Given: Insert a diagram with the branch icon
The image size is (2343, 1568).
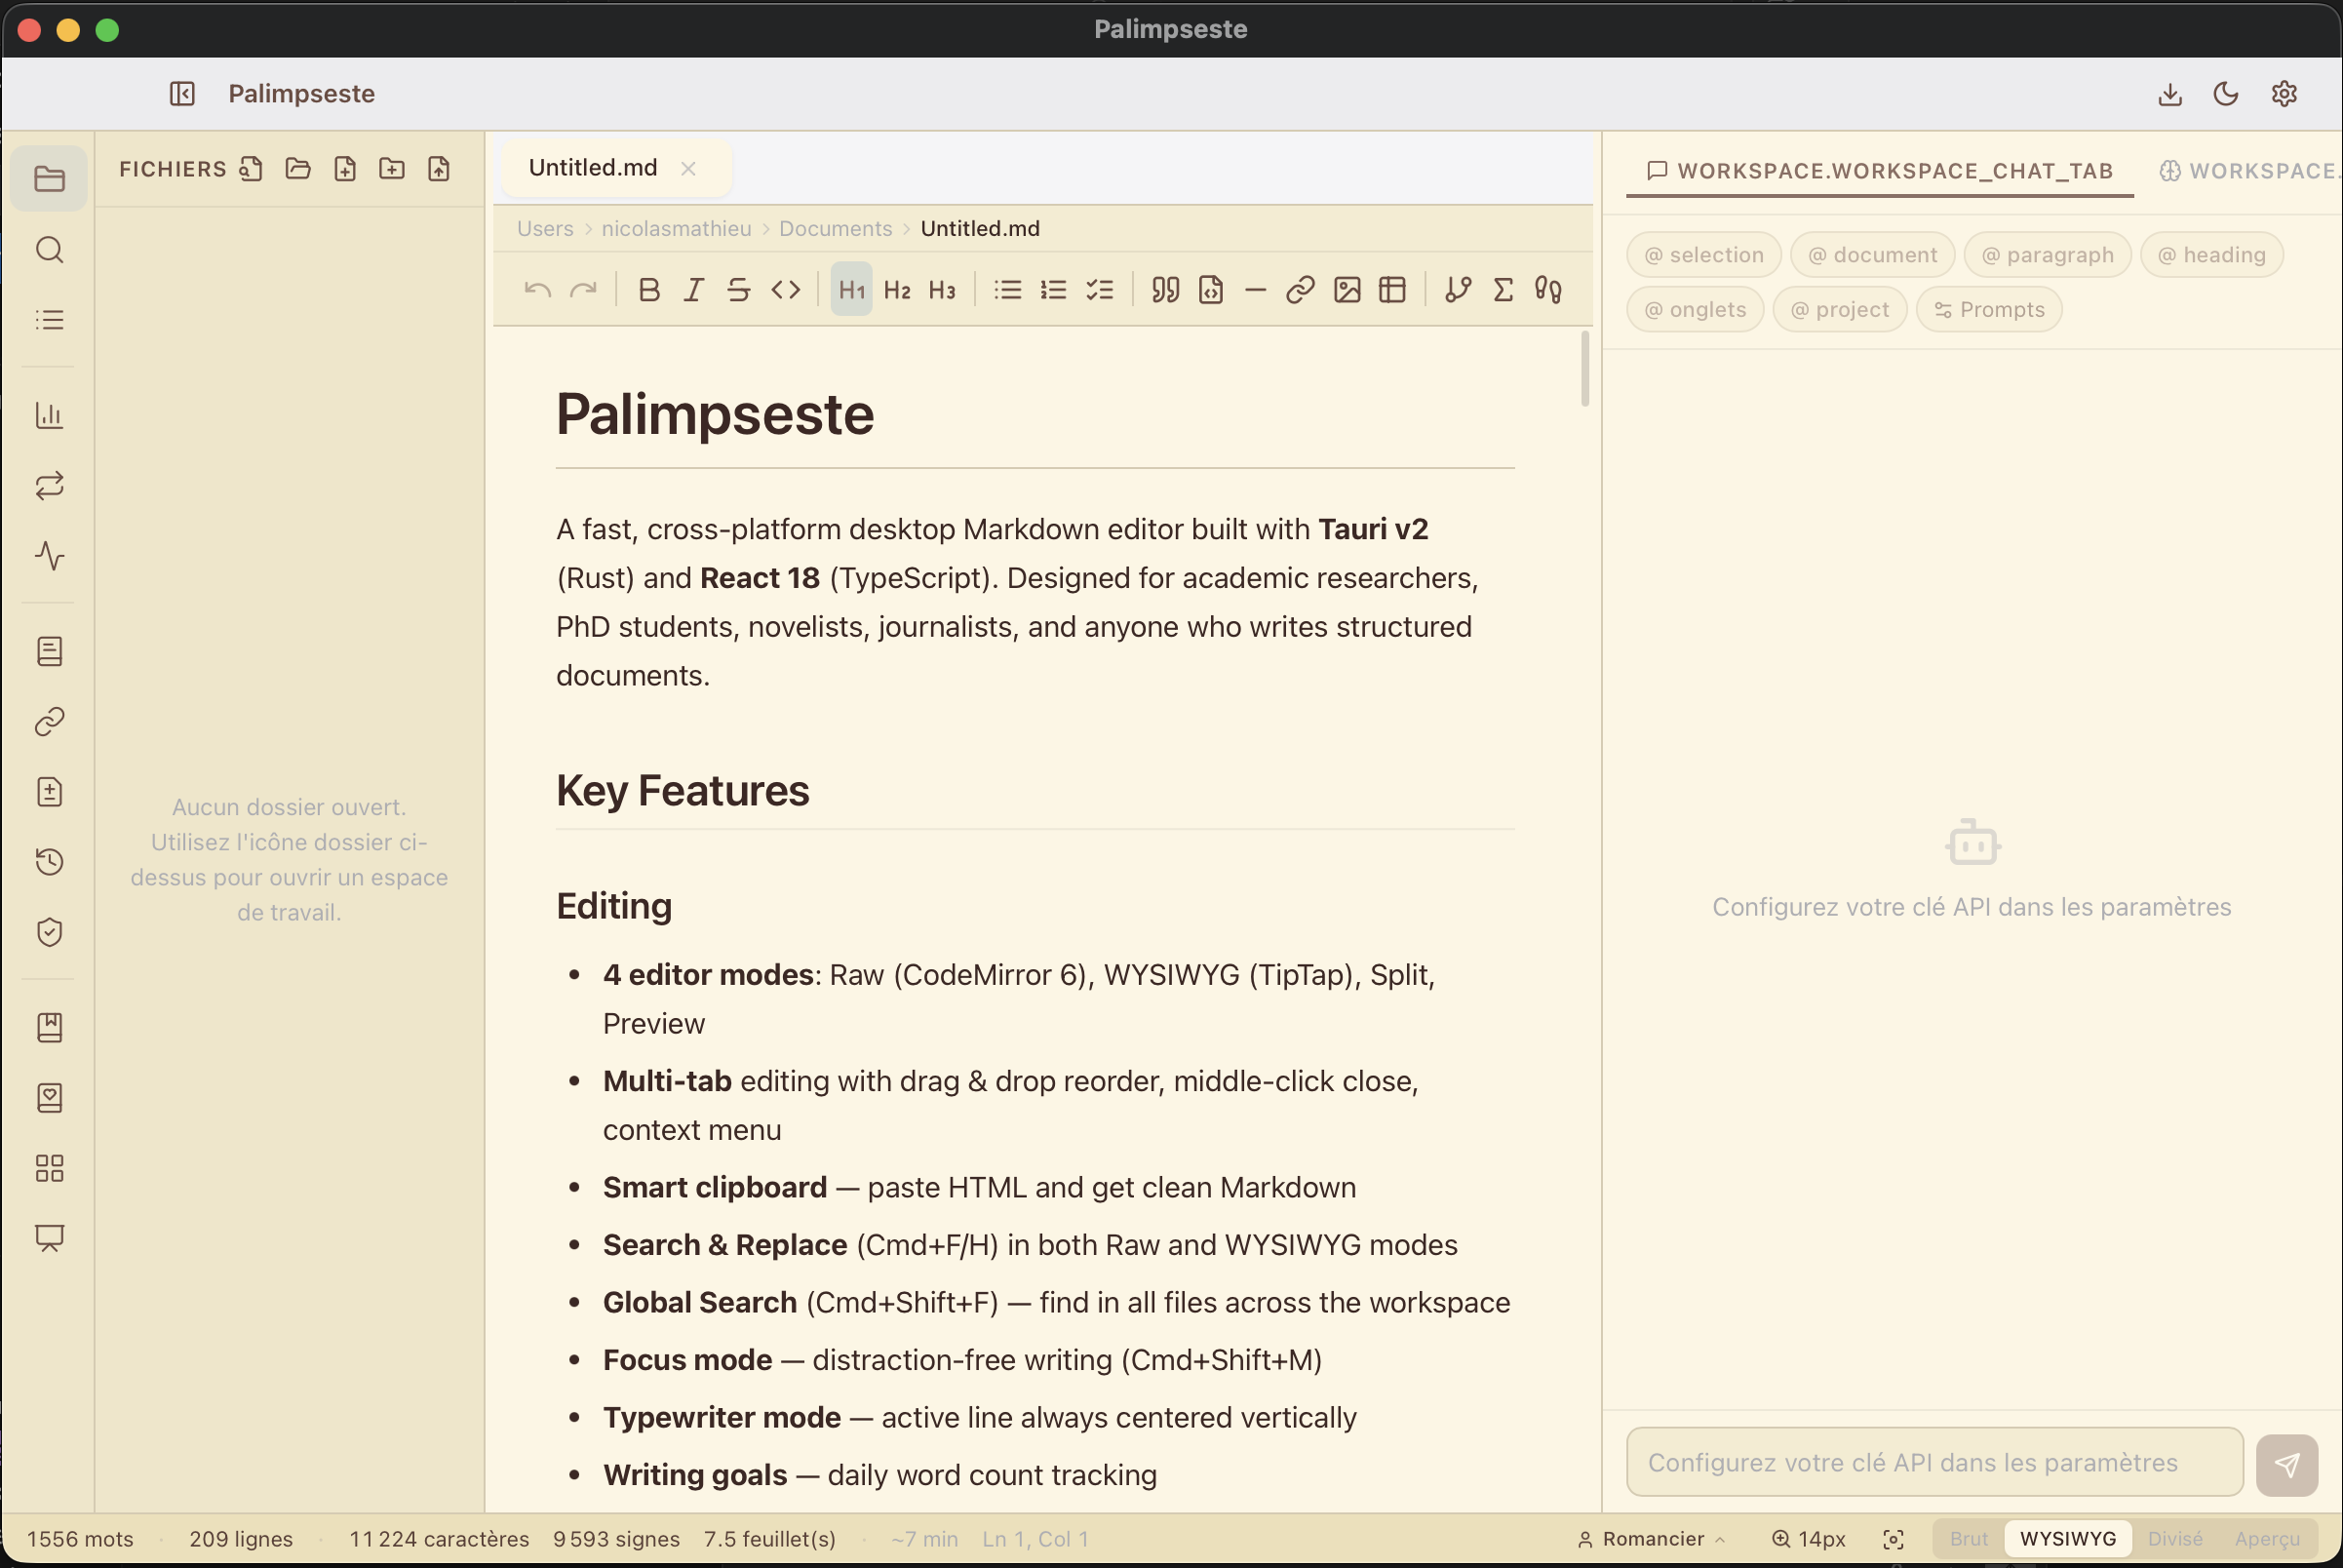Looking at the screenshot, I should pos(1458,290).
